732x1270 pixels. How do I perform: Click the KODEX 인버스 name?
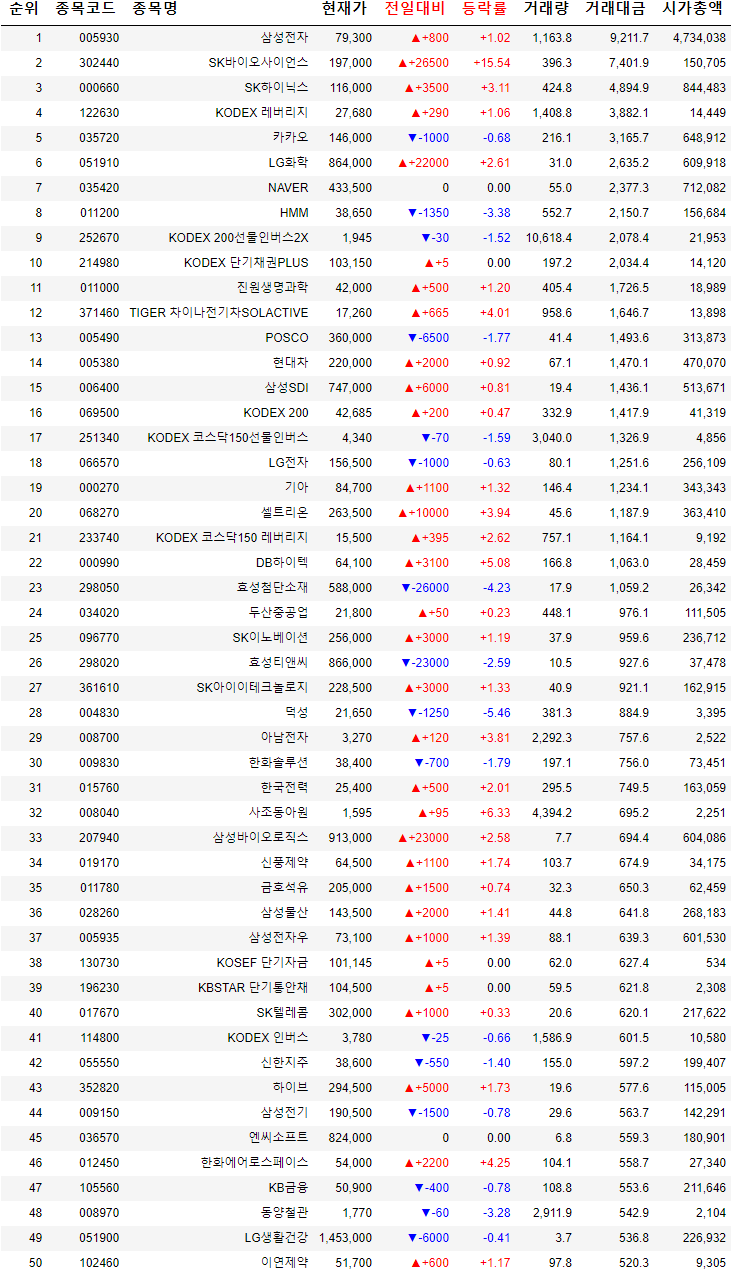click(268, 1038)
